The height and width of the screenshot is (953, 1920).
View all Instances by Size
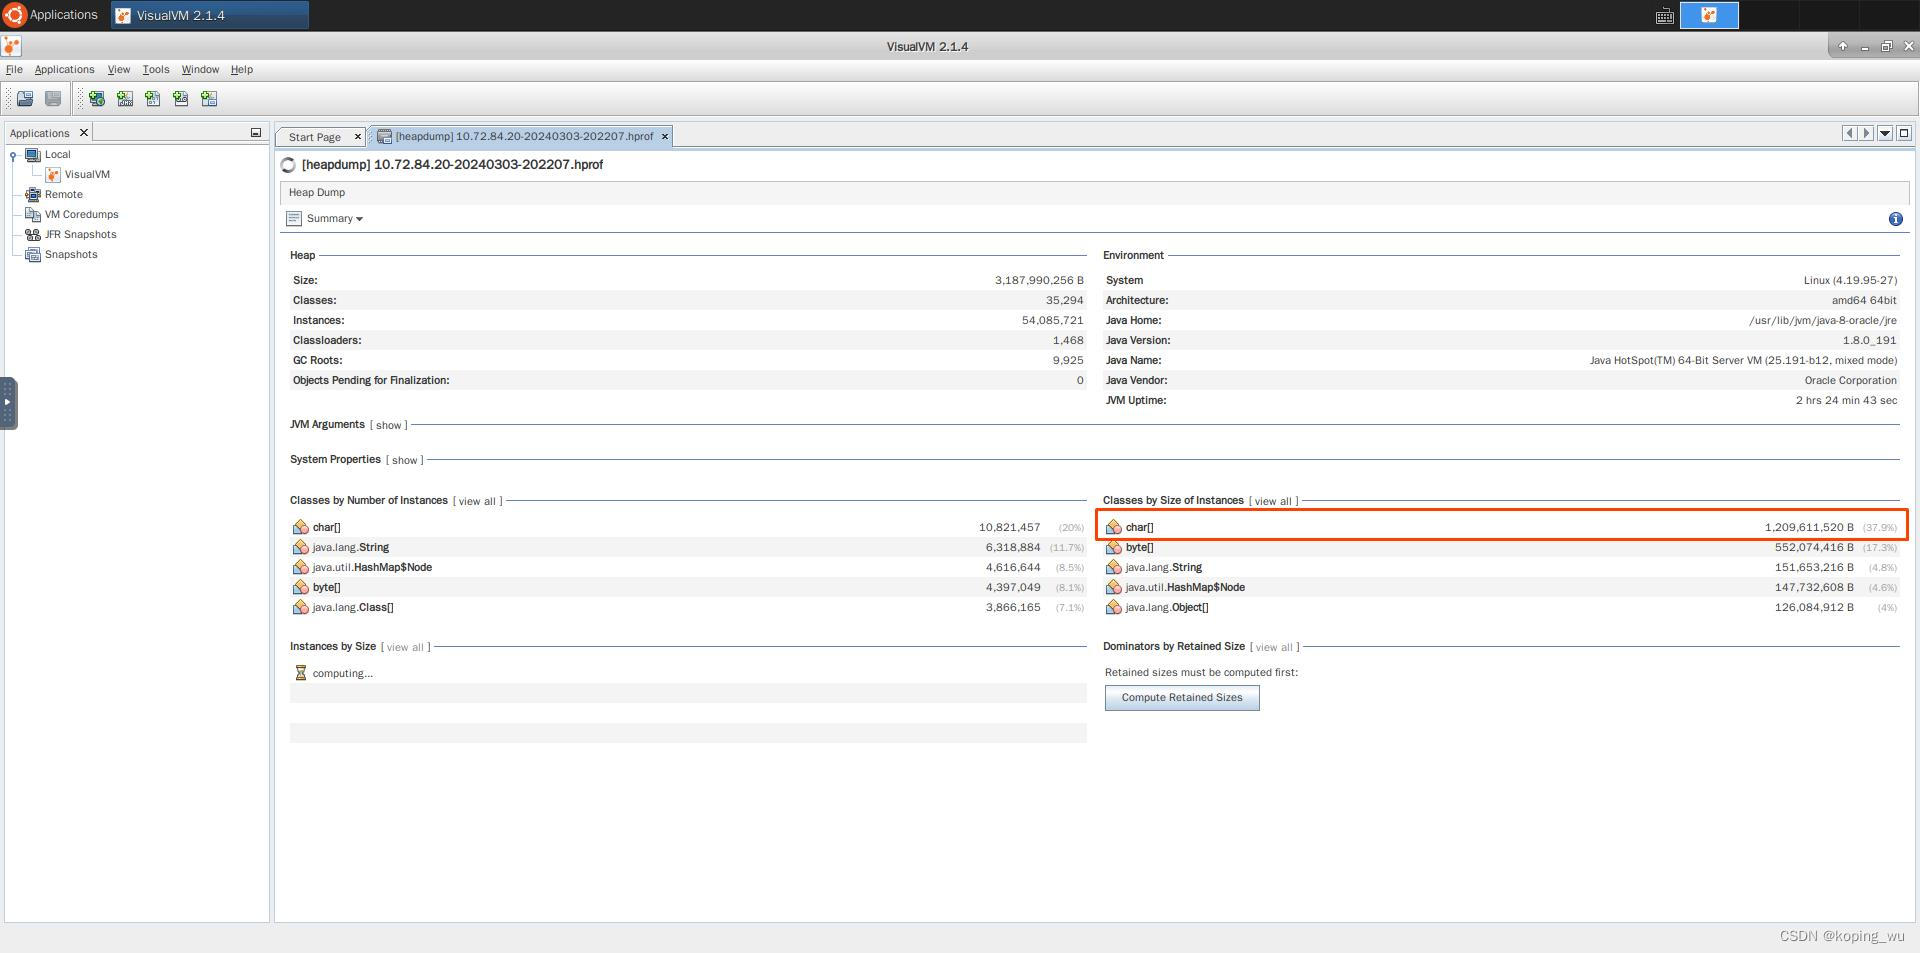tap(405, 647)
